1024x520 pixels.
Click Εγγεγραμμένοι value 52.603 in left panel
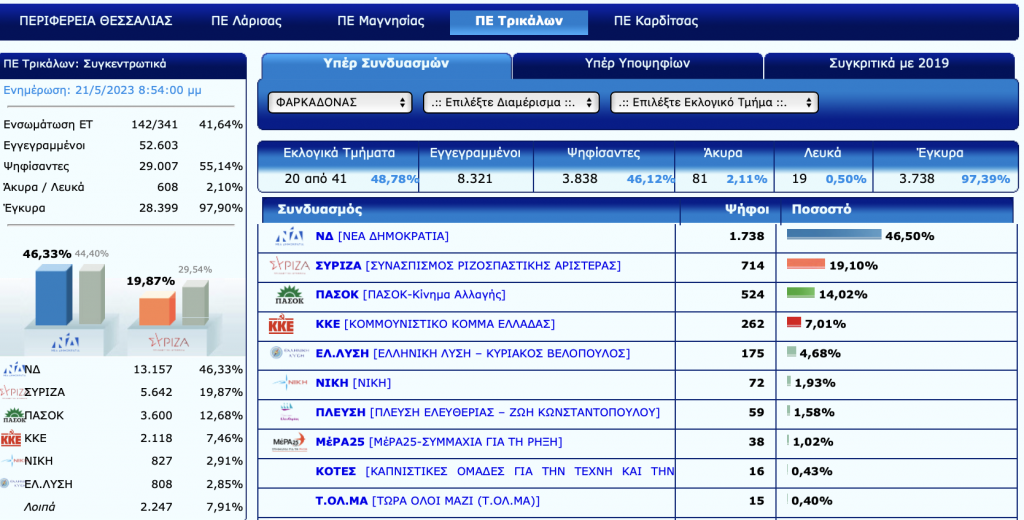point(159,145)
